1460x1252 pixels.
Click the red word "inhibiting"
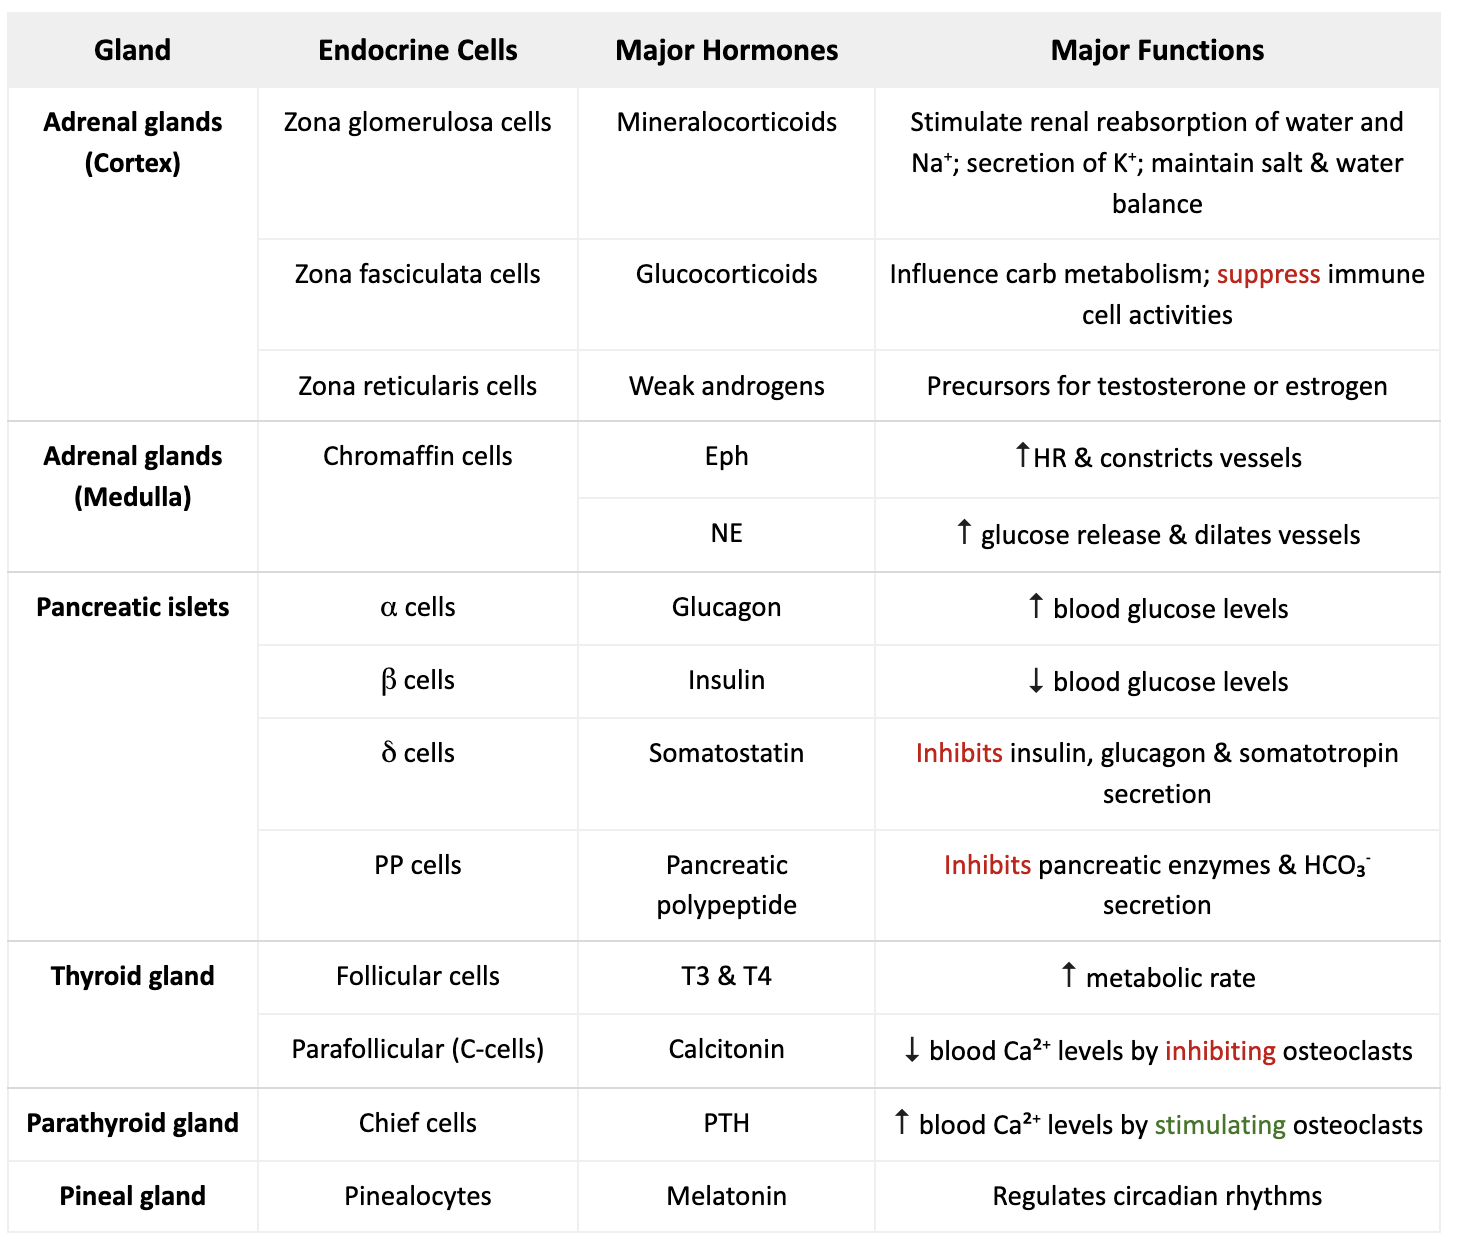(1220, 1051)
